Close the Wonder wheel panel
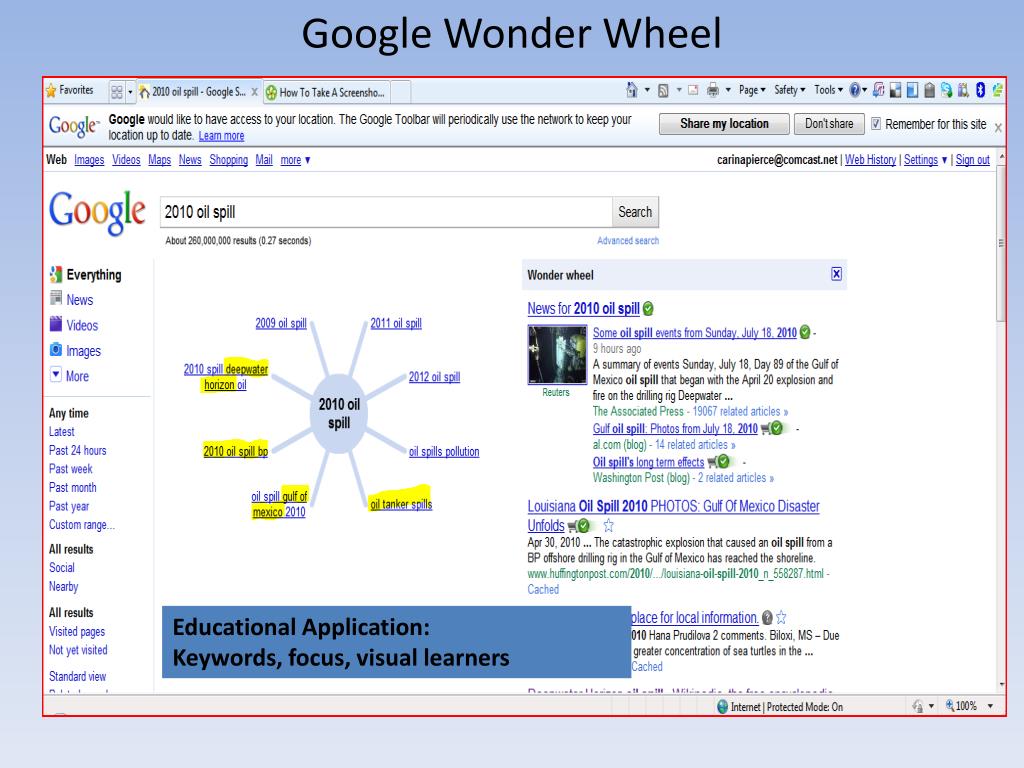 [836, 274]
